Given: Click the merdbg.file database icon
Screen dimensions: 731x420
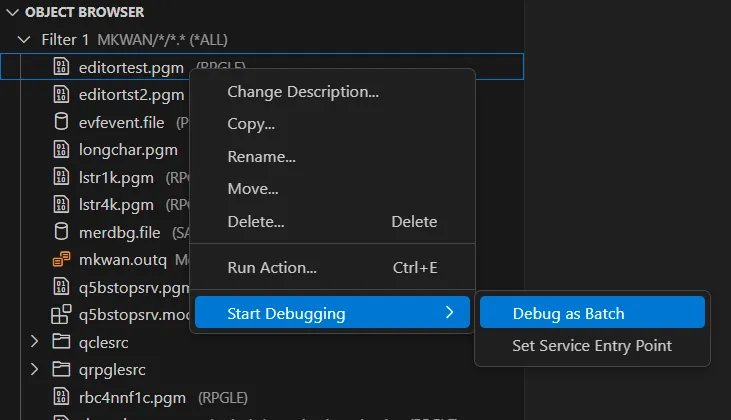Looking at the screenshot, I should 61,232.
